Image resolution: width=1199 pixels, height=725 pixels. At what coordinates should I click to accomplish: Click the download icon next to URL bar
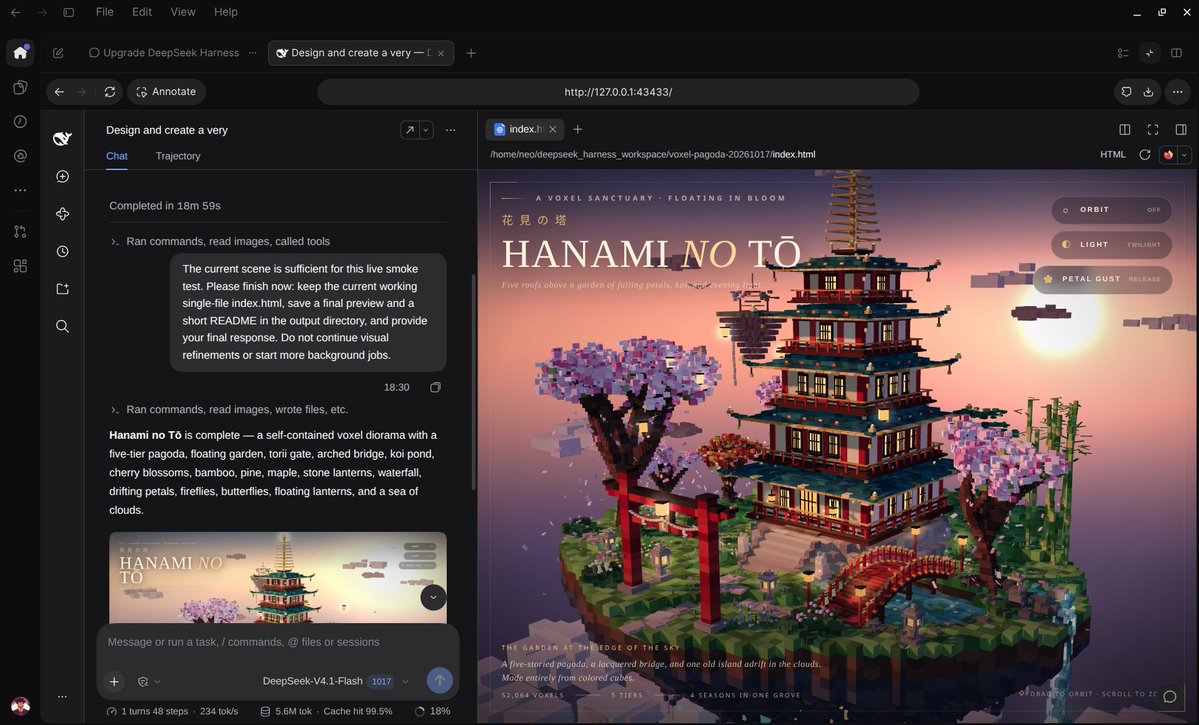(x=1149, y=92)
